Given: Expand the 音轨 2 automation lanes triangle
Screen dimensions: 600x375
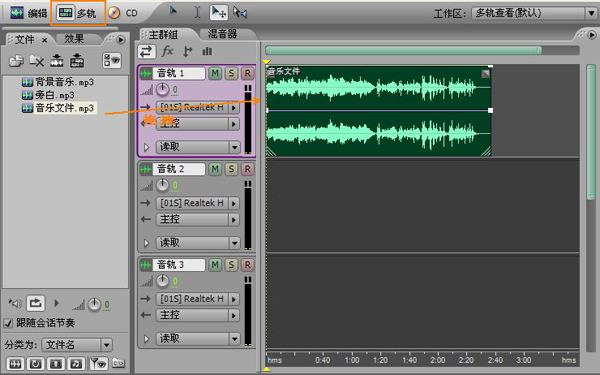Looking at the screenshot, I should (146, 243).
